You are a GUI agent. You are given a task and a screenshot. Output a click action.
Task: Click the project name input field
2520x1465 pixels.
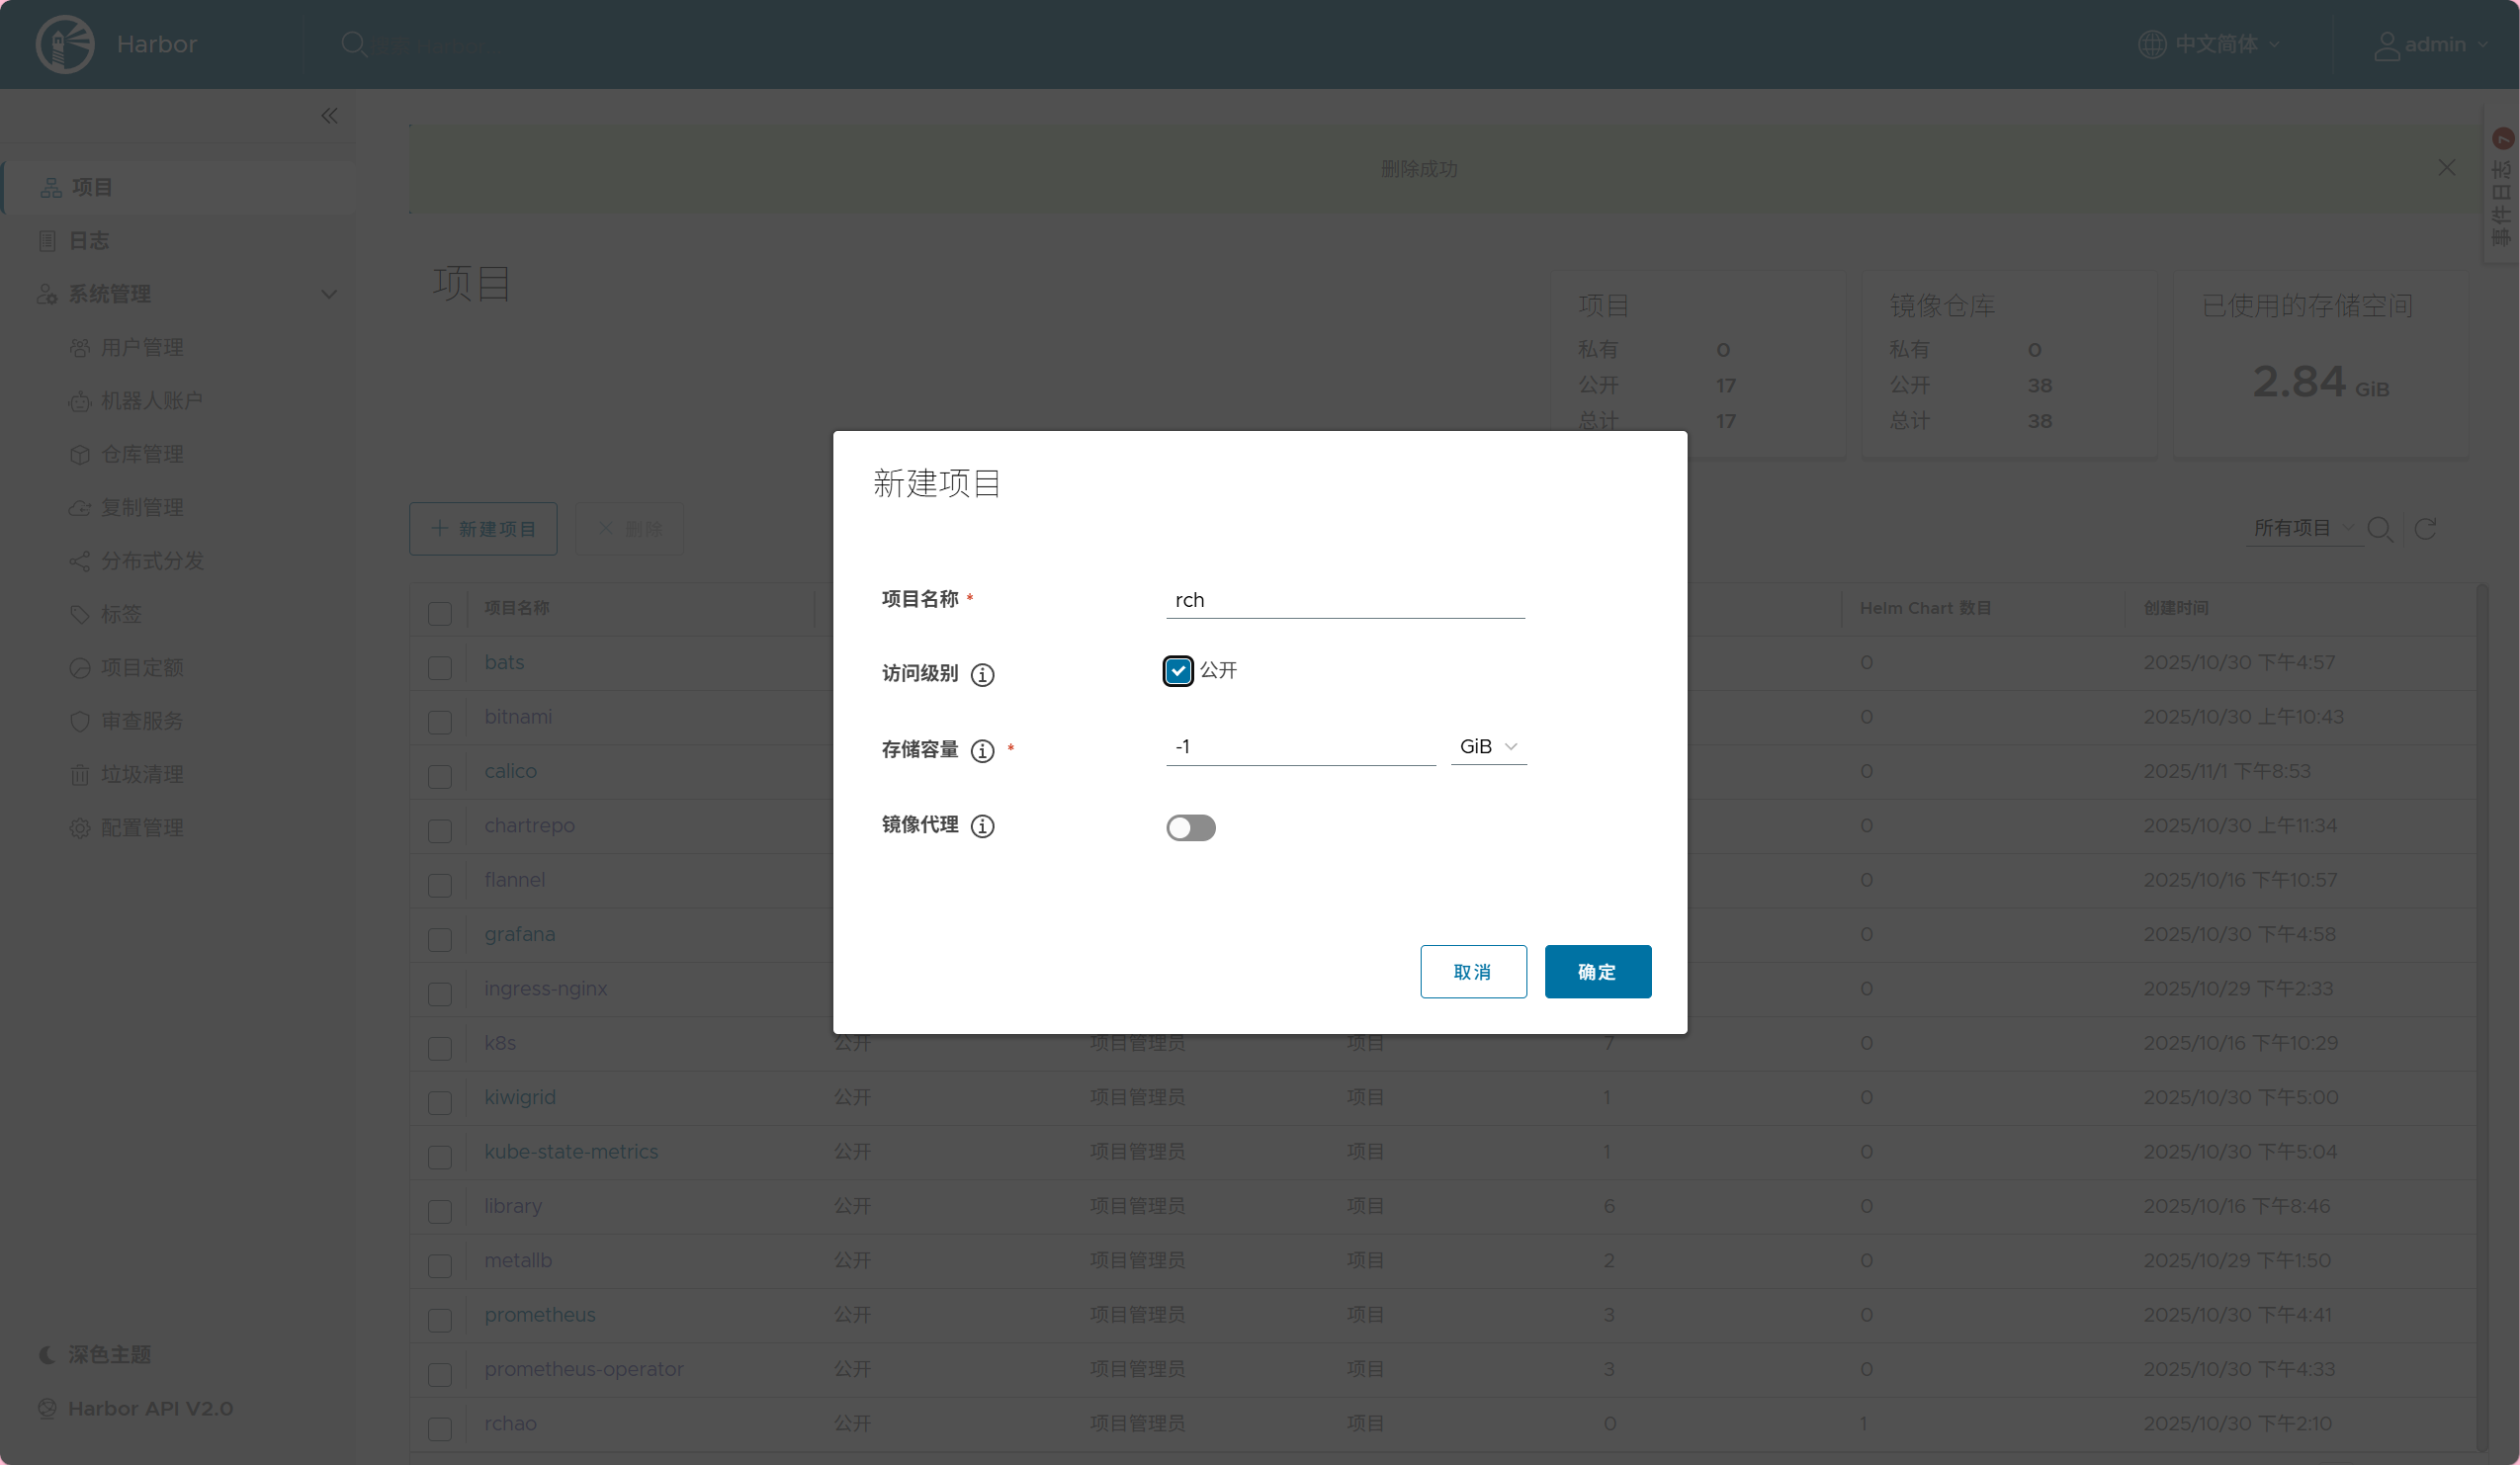point(1344,600)
